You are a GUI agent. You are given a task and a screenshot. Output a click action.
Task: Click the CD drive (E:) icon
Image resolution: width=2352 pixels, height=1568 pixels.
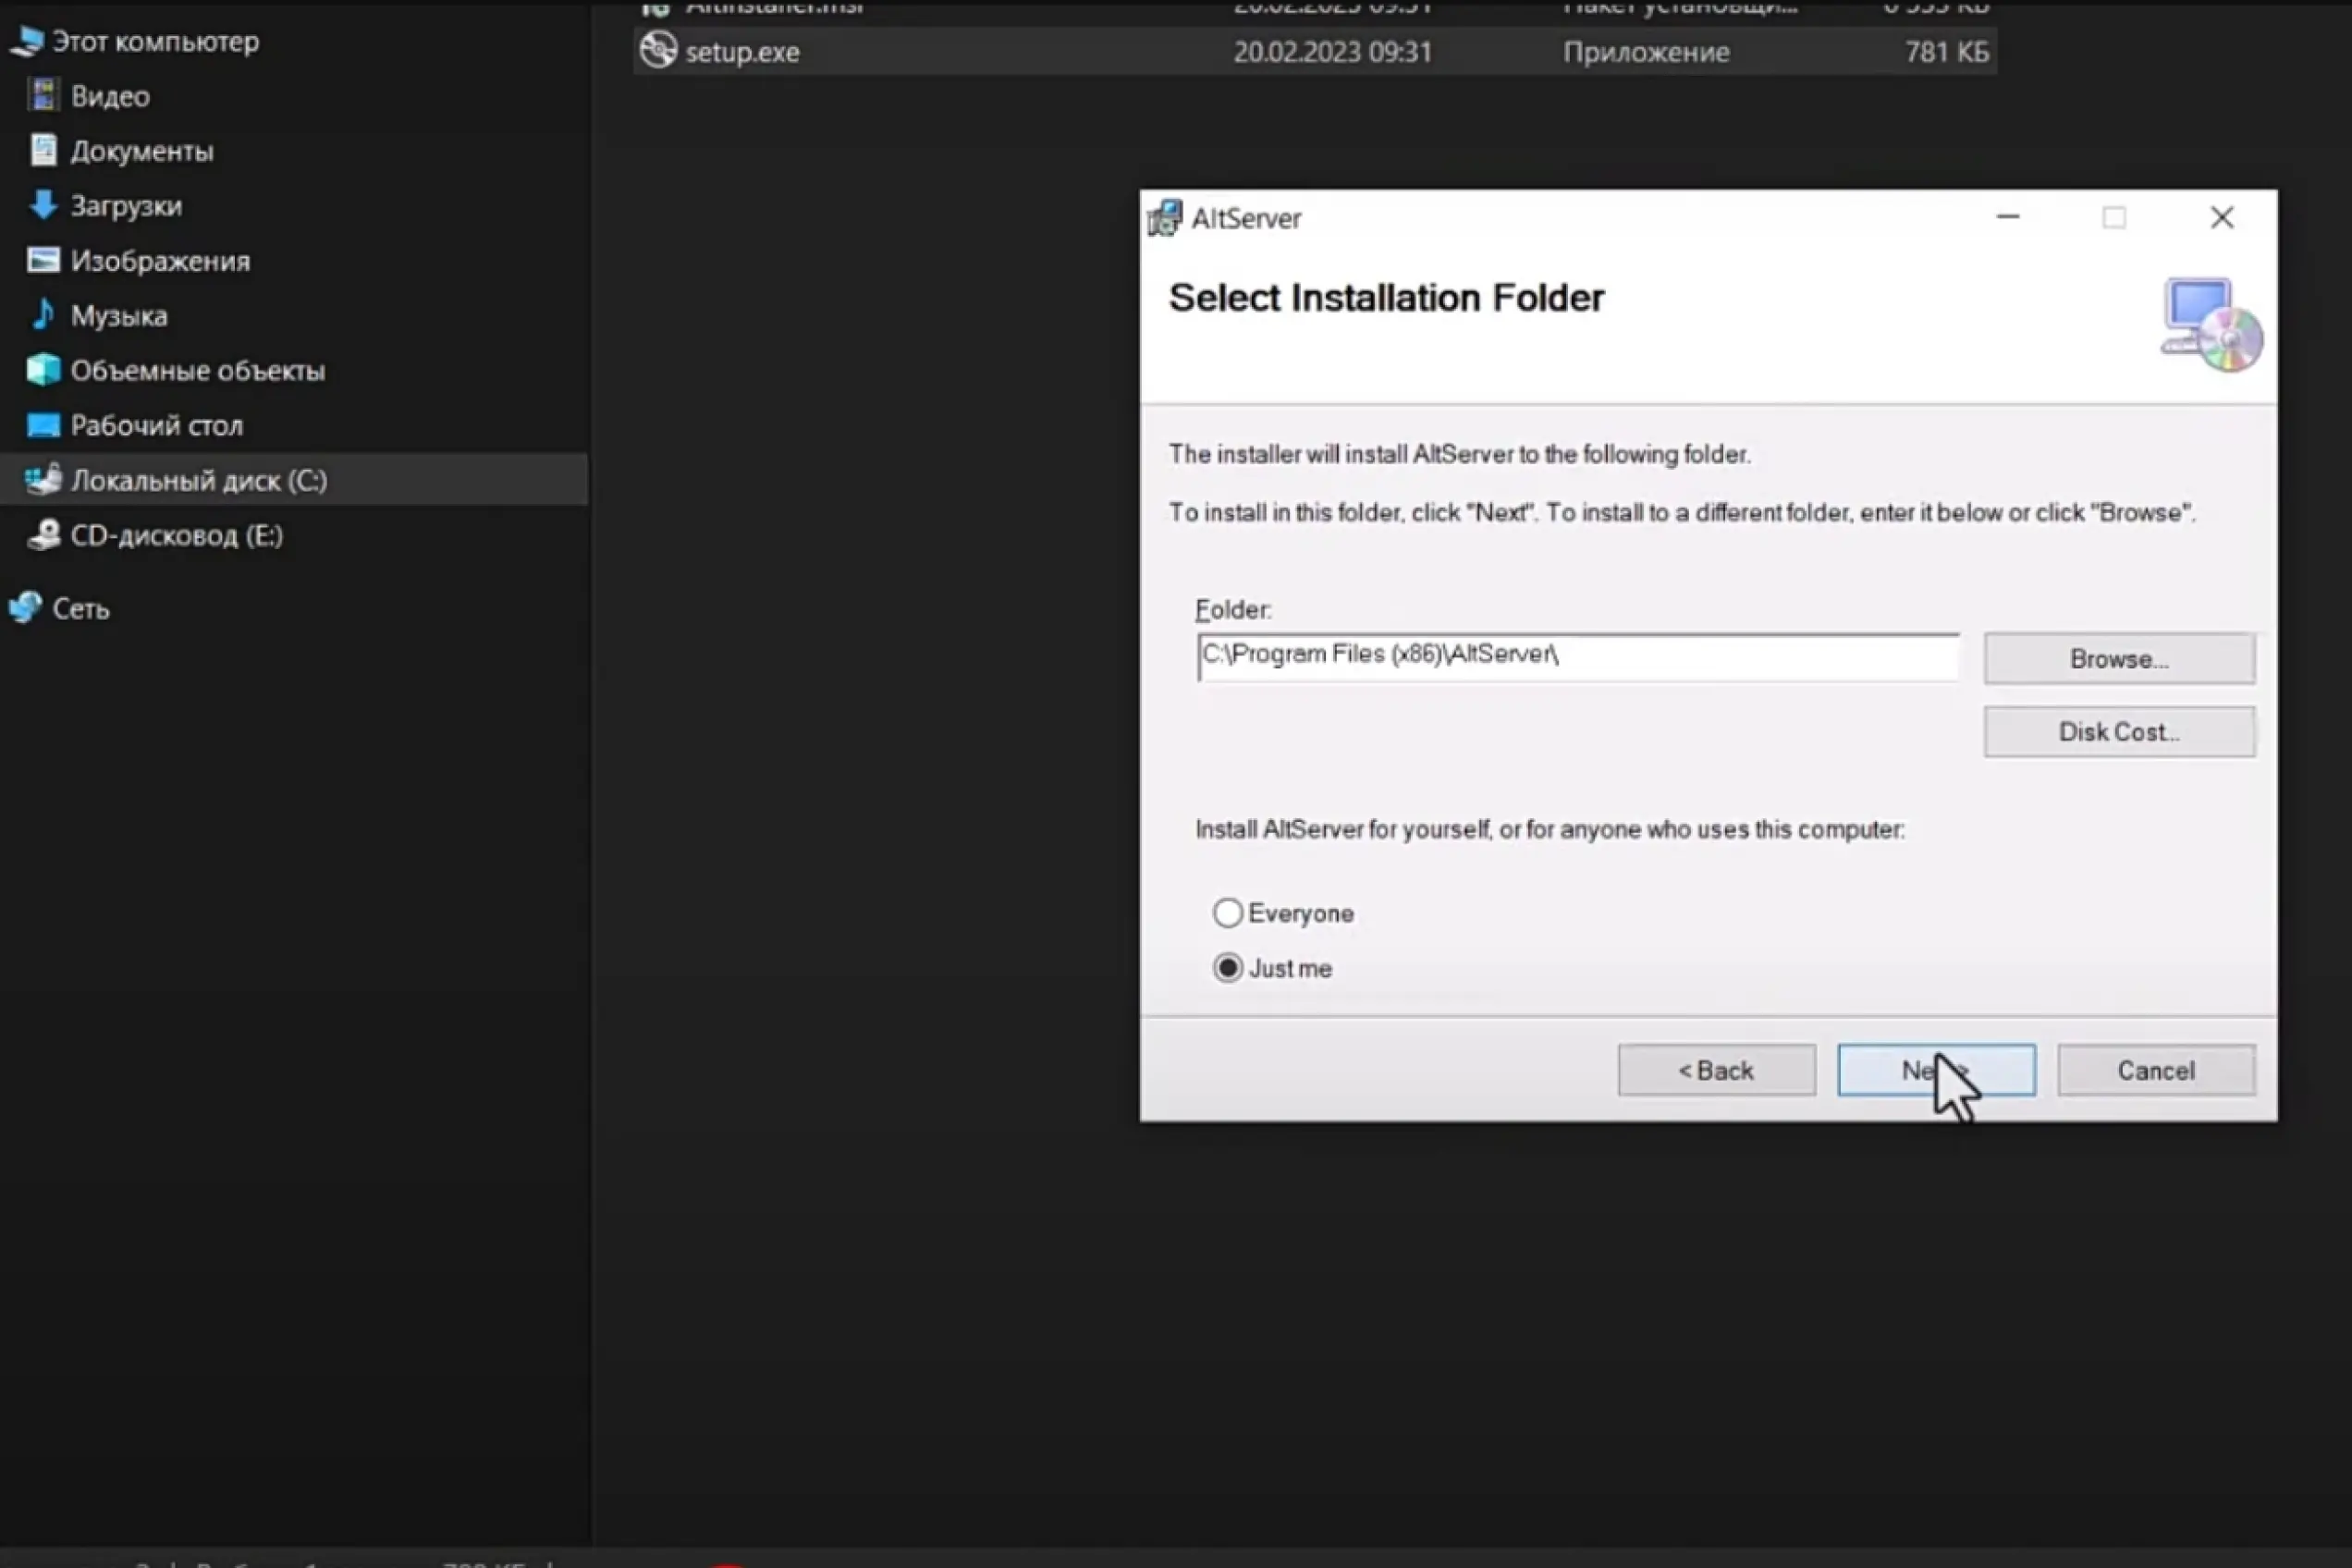pos(43,535)
